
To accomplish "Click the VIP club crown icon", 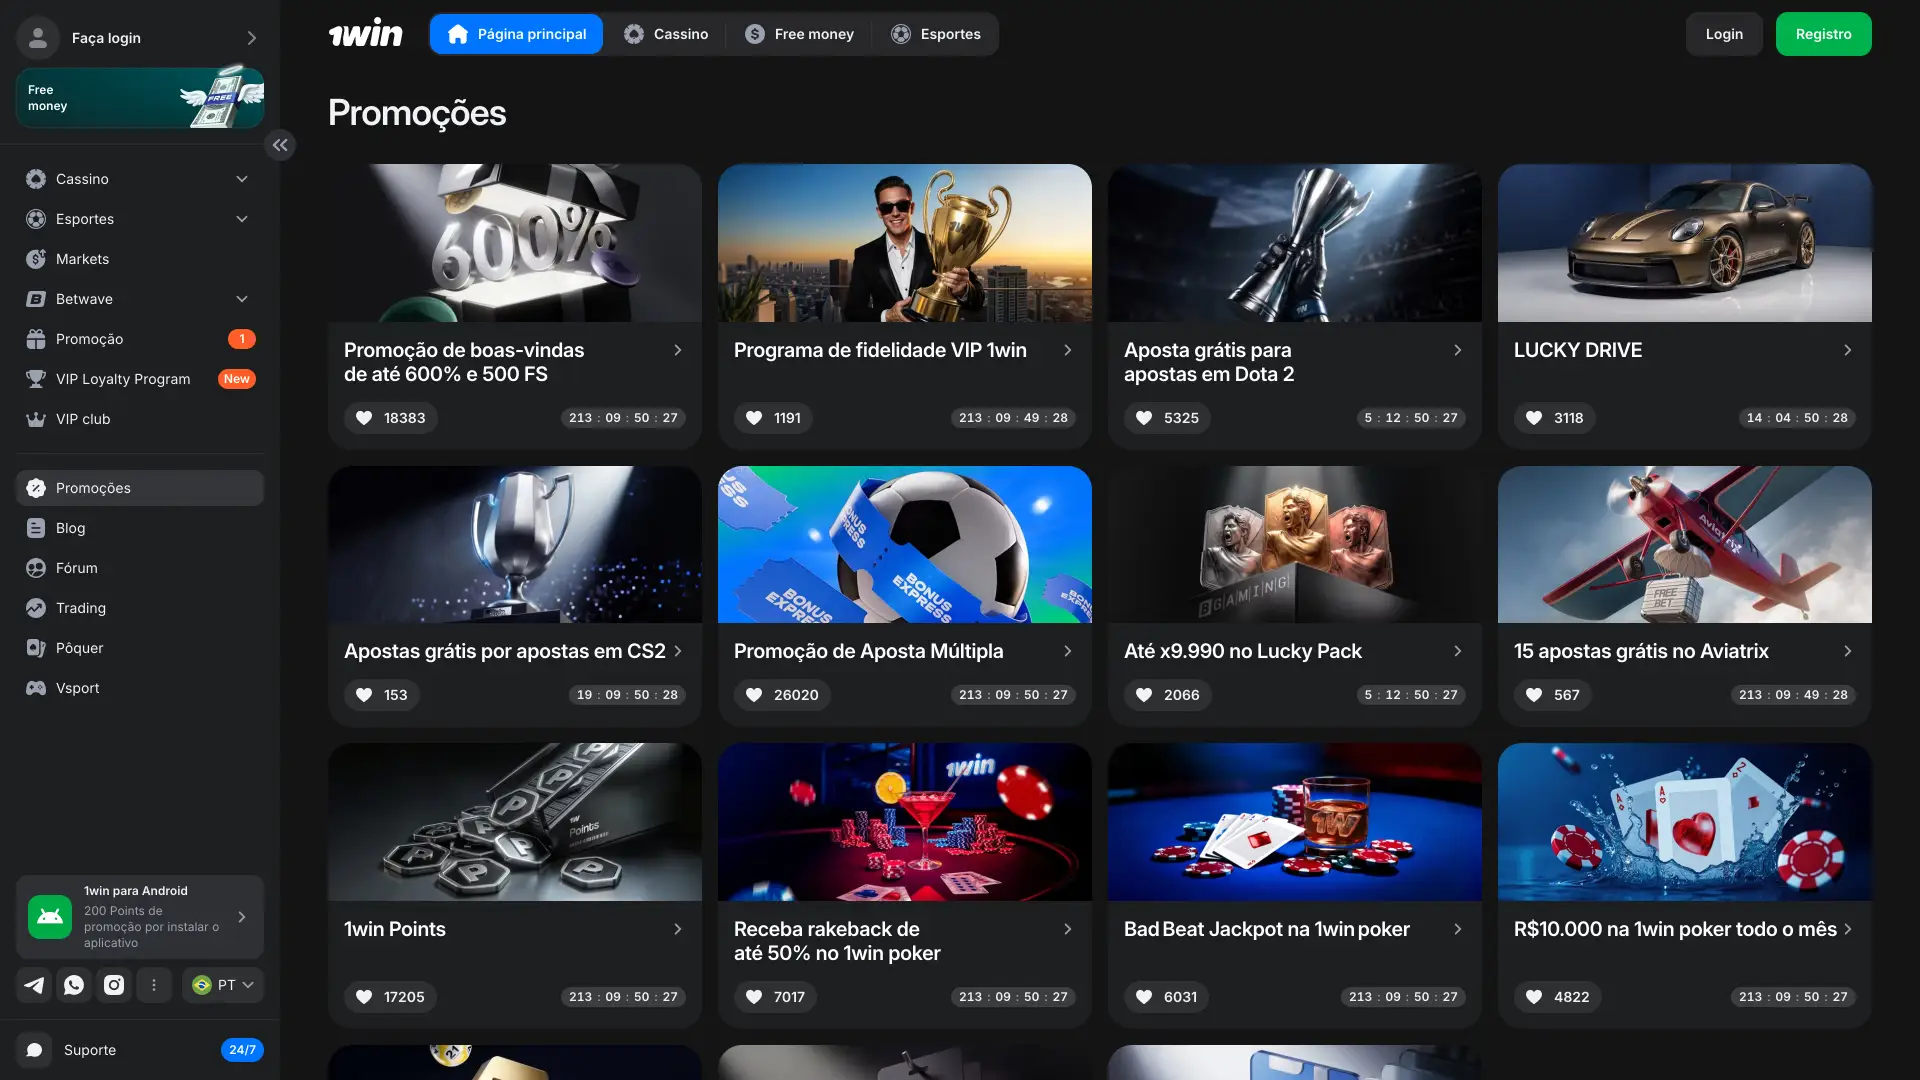I will (x=36, y=419).
